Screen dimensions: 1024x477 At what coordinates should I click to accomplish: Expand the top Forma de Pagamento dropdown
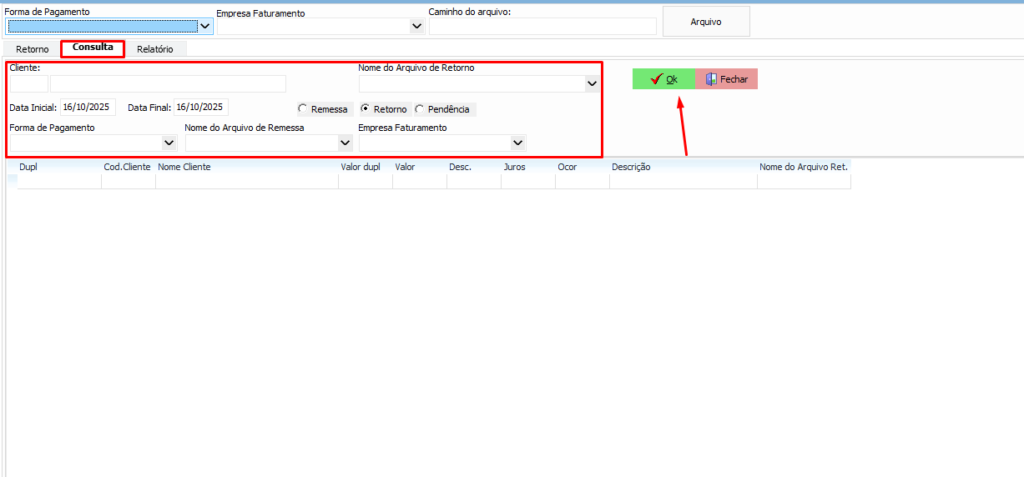click(205, 27)
